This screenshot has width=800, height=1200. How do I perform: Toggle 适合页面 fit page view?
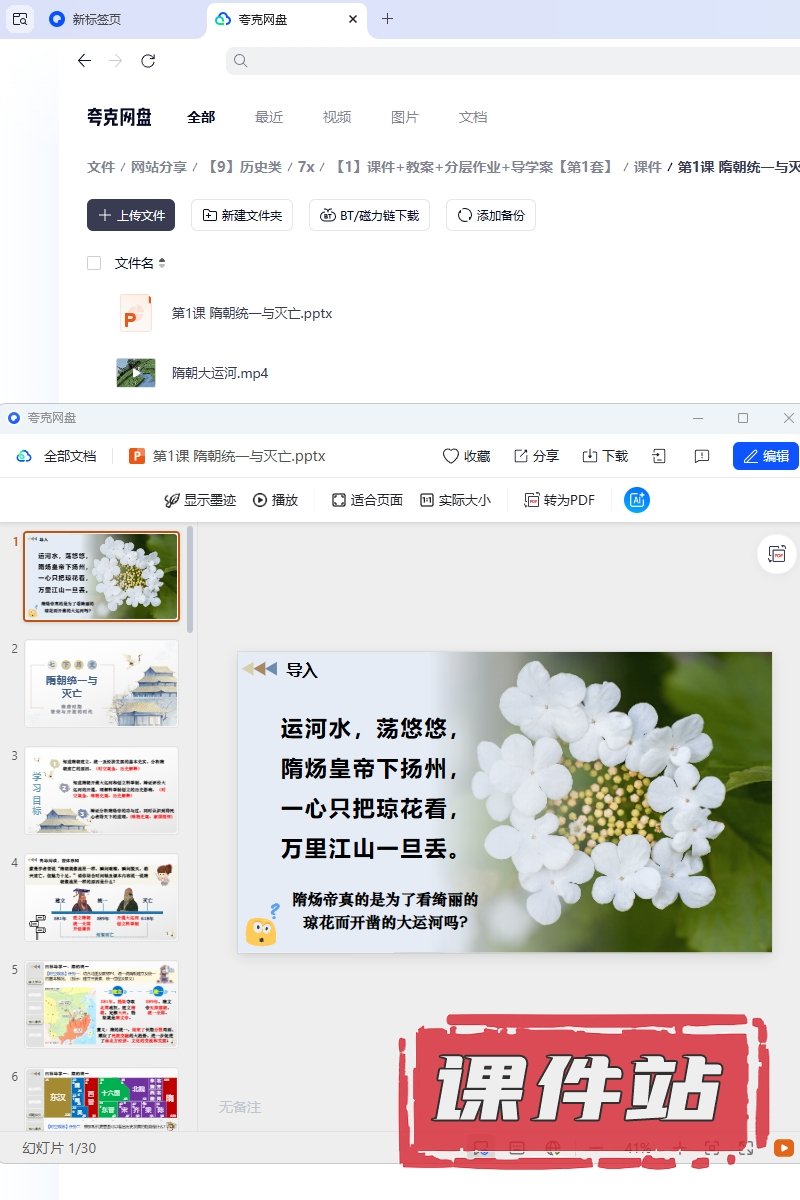(x=367, y=500)
